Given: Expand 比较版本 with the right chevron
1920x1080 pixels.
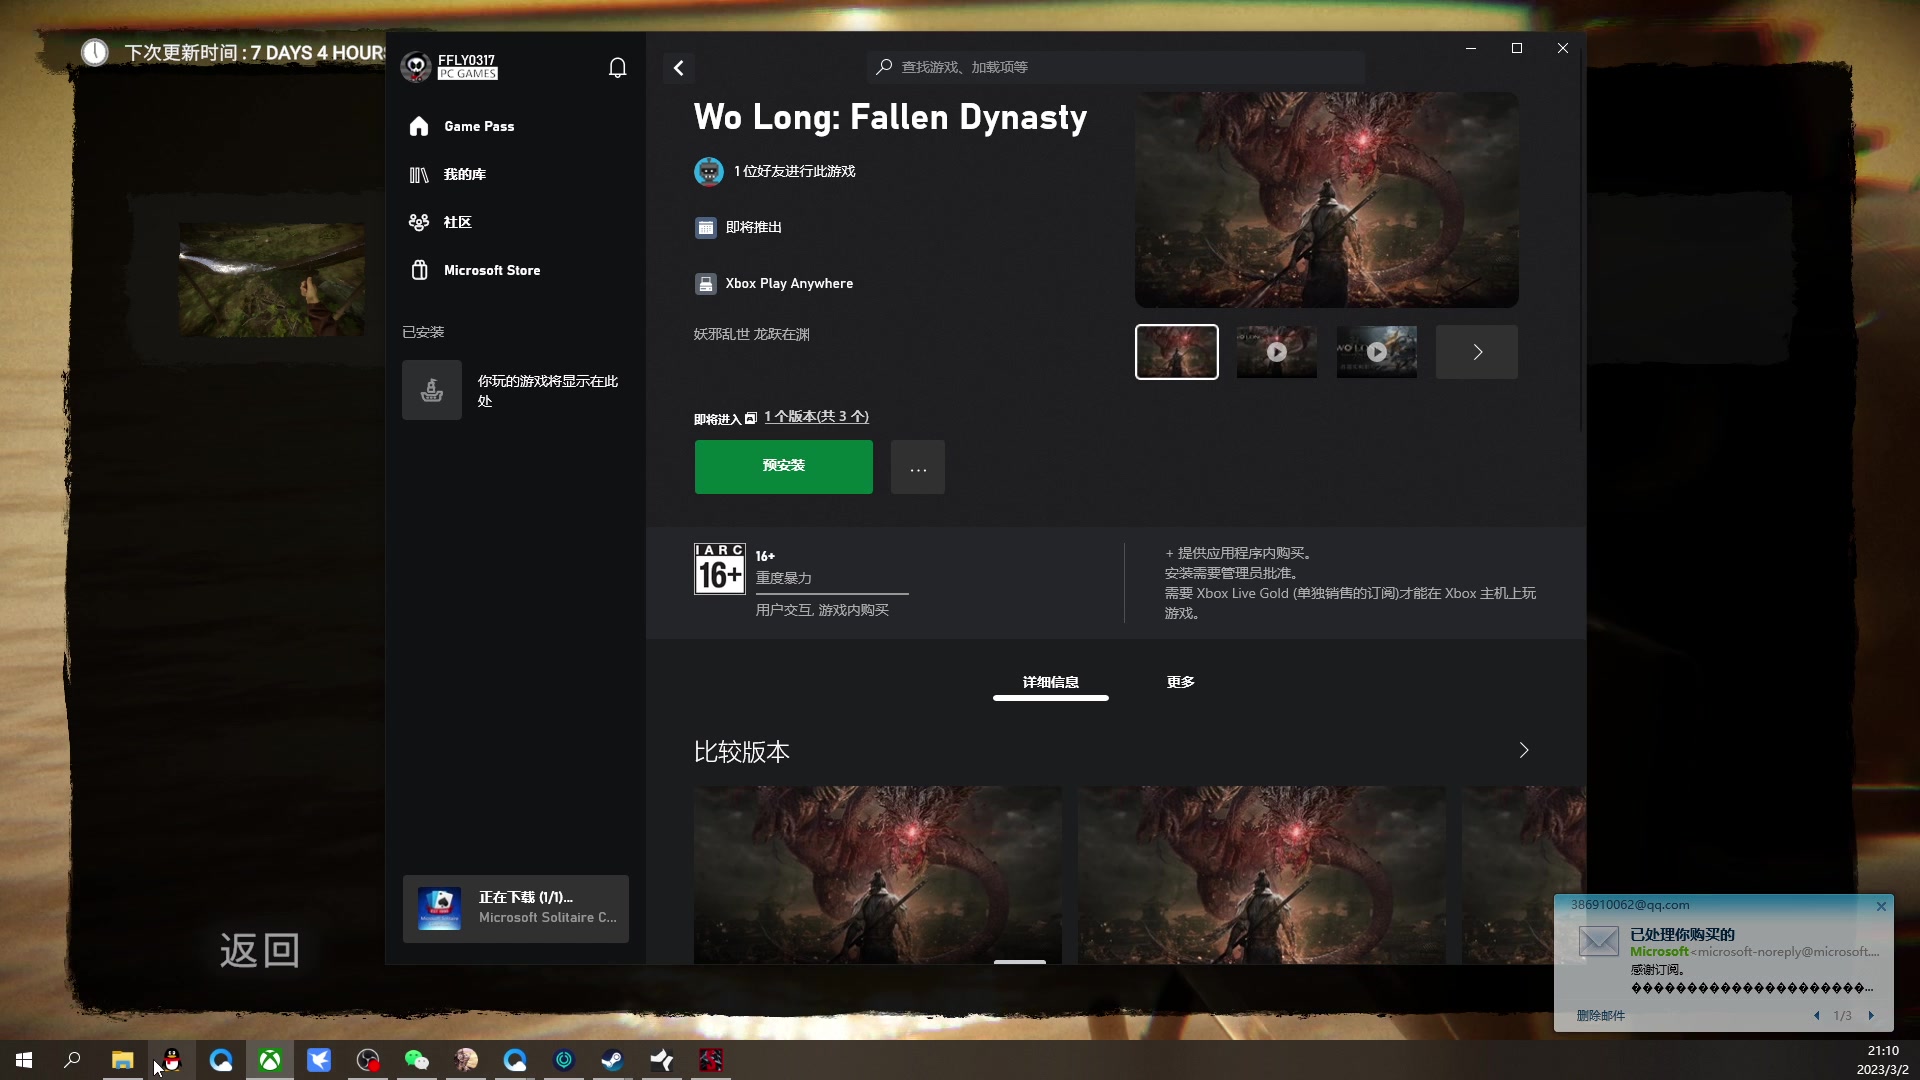Looking at the screenshot, I should click(x=1524, y=751).
